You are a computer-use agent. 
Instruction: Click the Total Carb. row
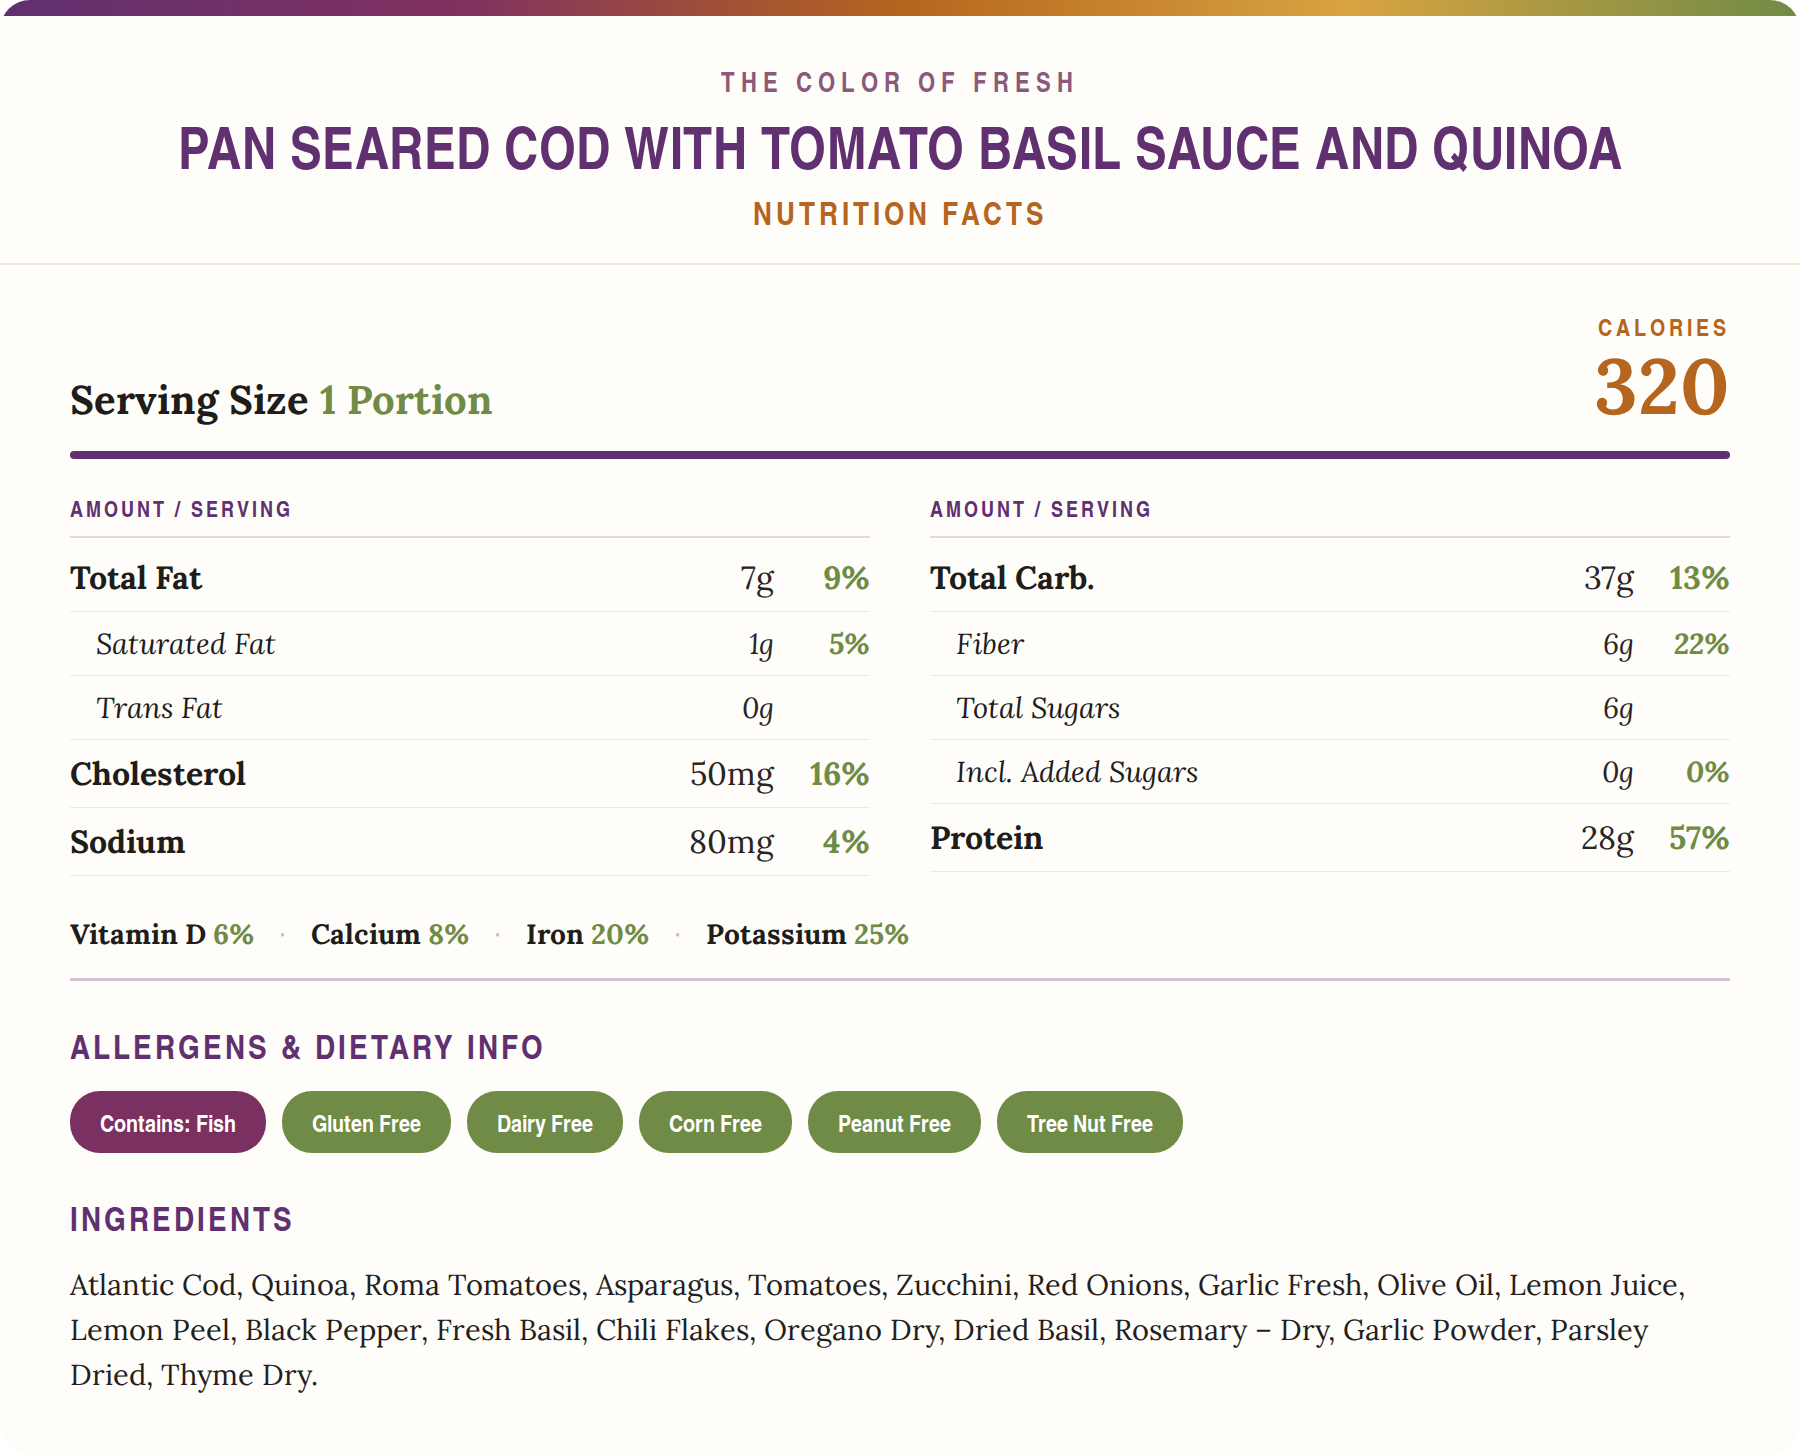click(1330, 578)
